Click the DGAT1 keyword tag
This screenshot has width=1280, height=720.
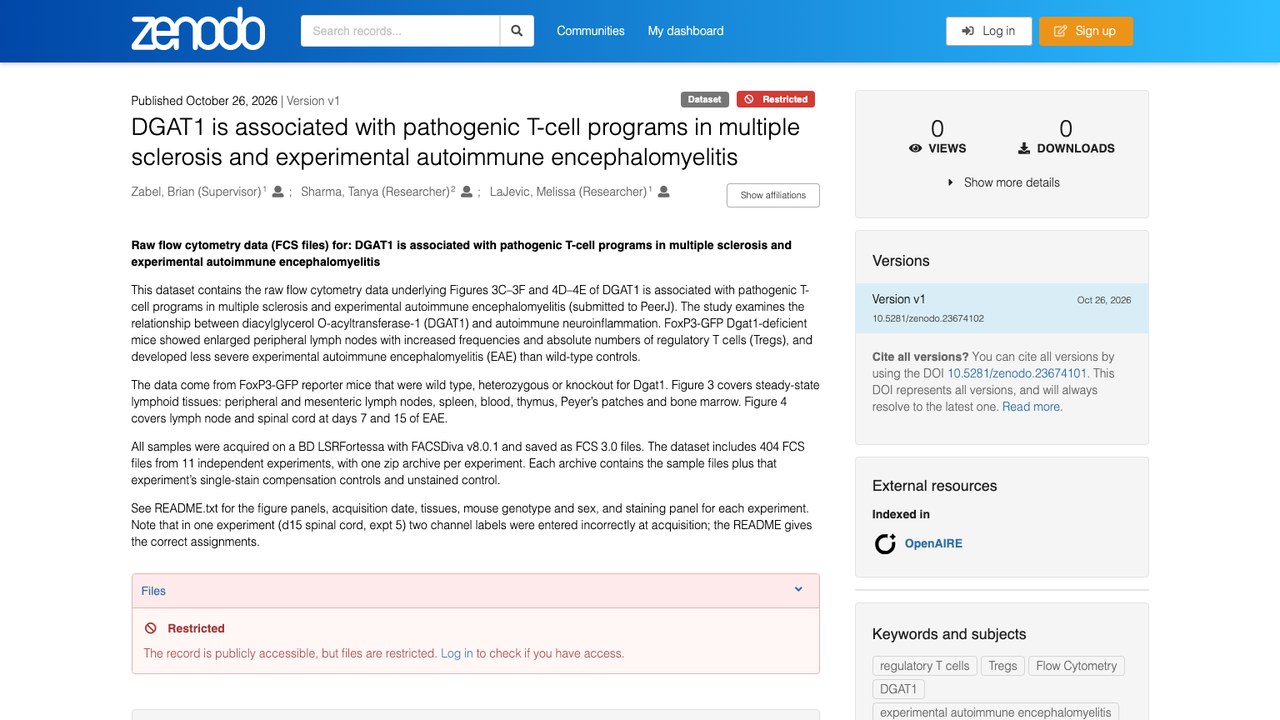coord(898,689)
